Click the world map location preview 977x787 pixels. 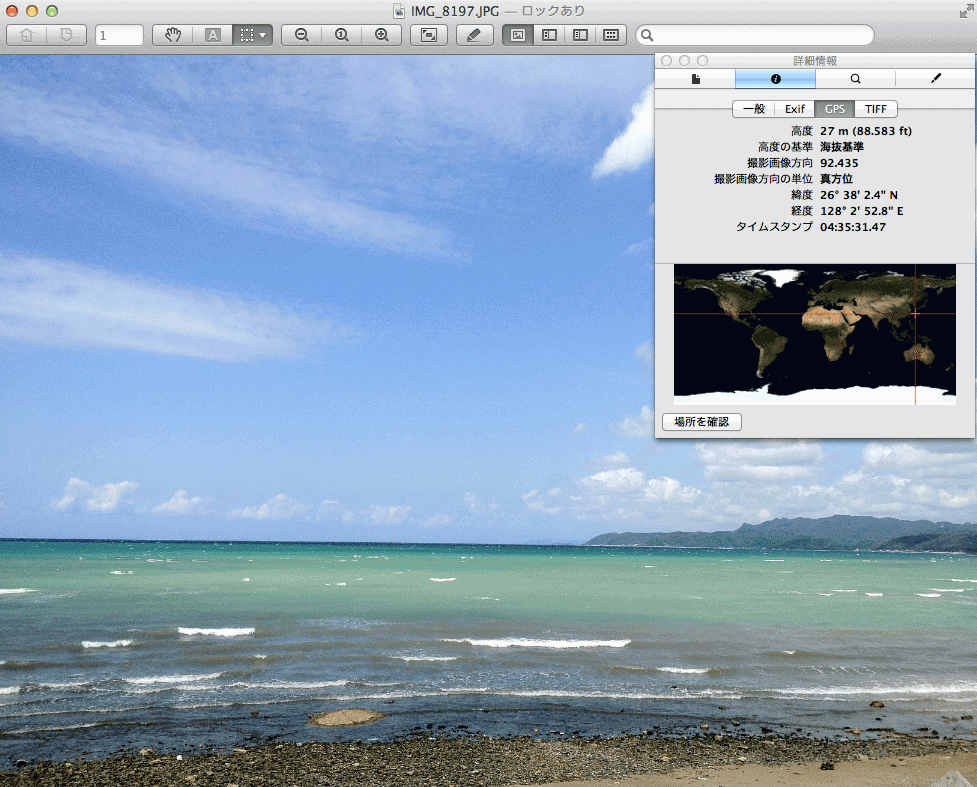[x=814, y=335]
